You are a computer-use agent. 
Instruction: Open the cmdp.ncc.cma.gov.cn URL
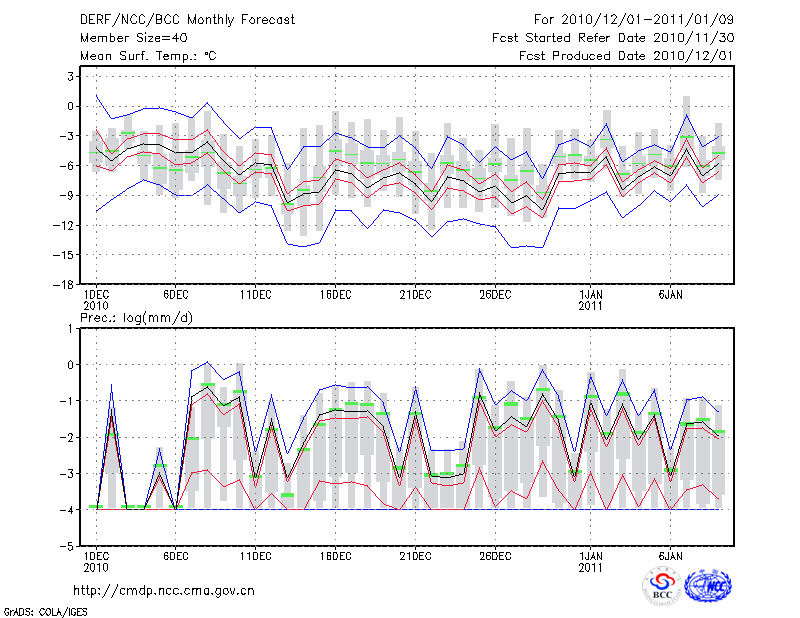[x=164, y=590]
